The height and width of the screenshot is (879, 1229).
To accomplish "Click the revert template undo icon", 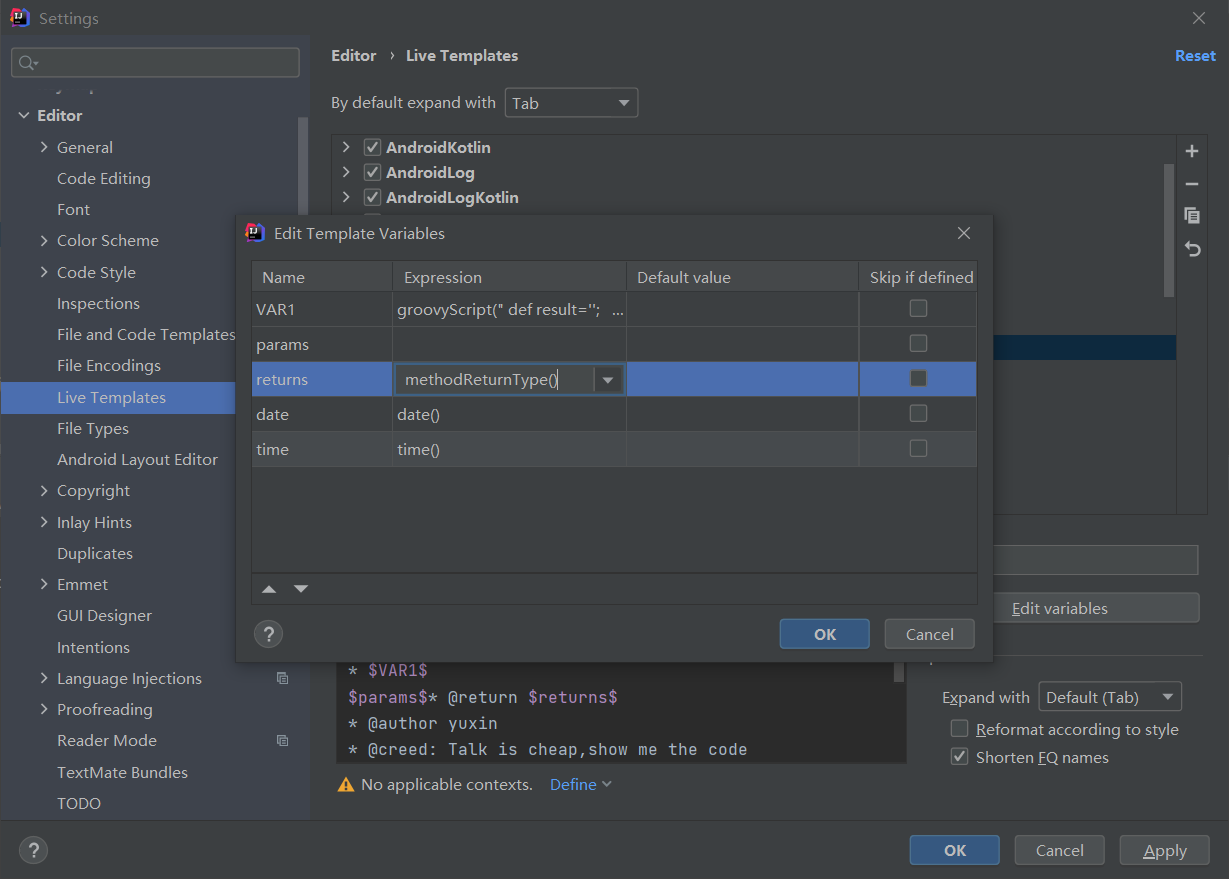I will click(1191, 249).
